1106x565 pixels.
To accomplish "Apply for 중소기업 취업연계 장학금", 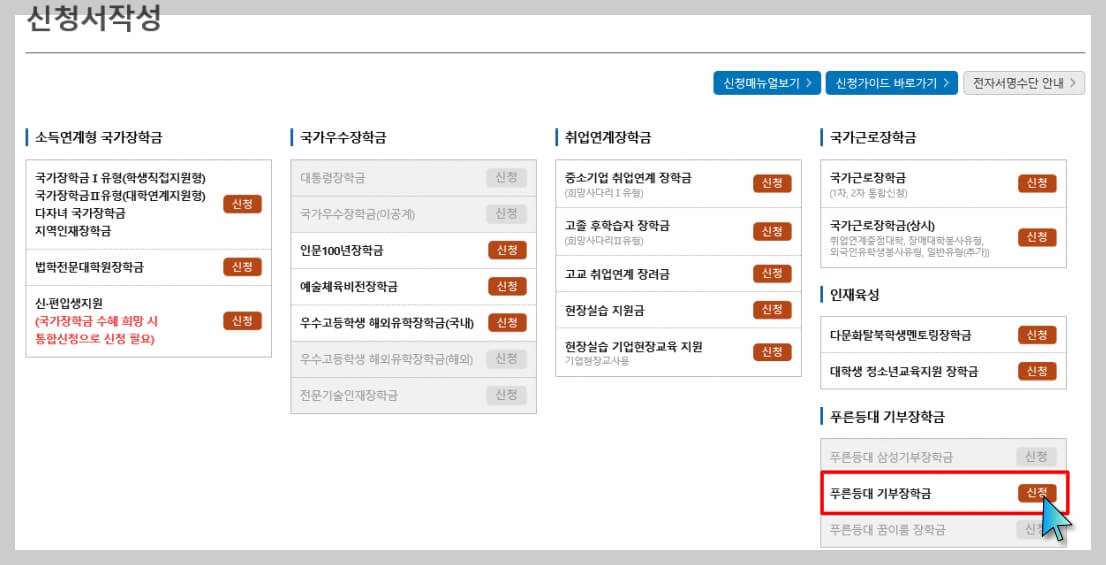I will (x=772, y=183).
